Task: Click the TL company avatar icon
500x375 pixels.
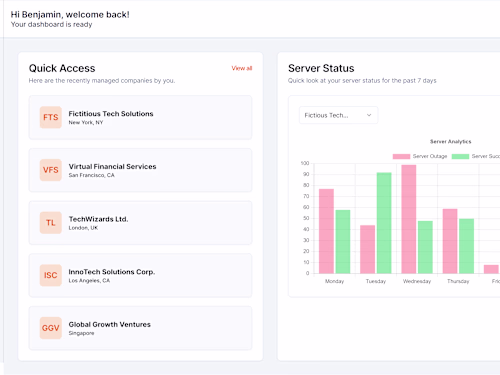Action: [x=51, y=223]
